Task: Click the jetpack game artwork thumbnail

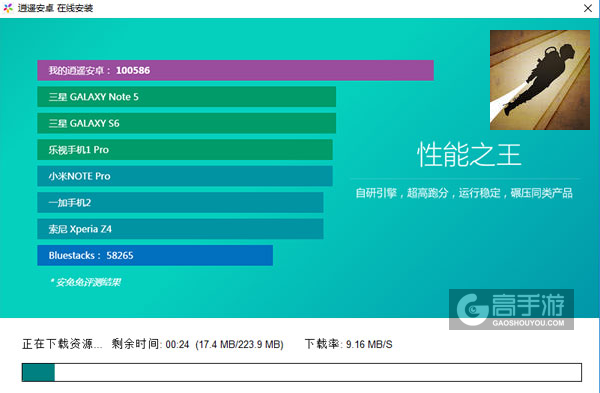Action: pyautogui.click(x=540, y=80)
